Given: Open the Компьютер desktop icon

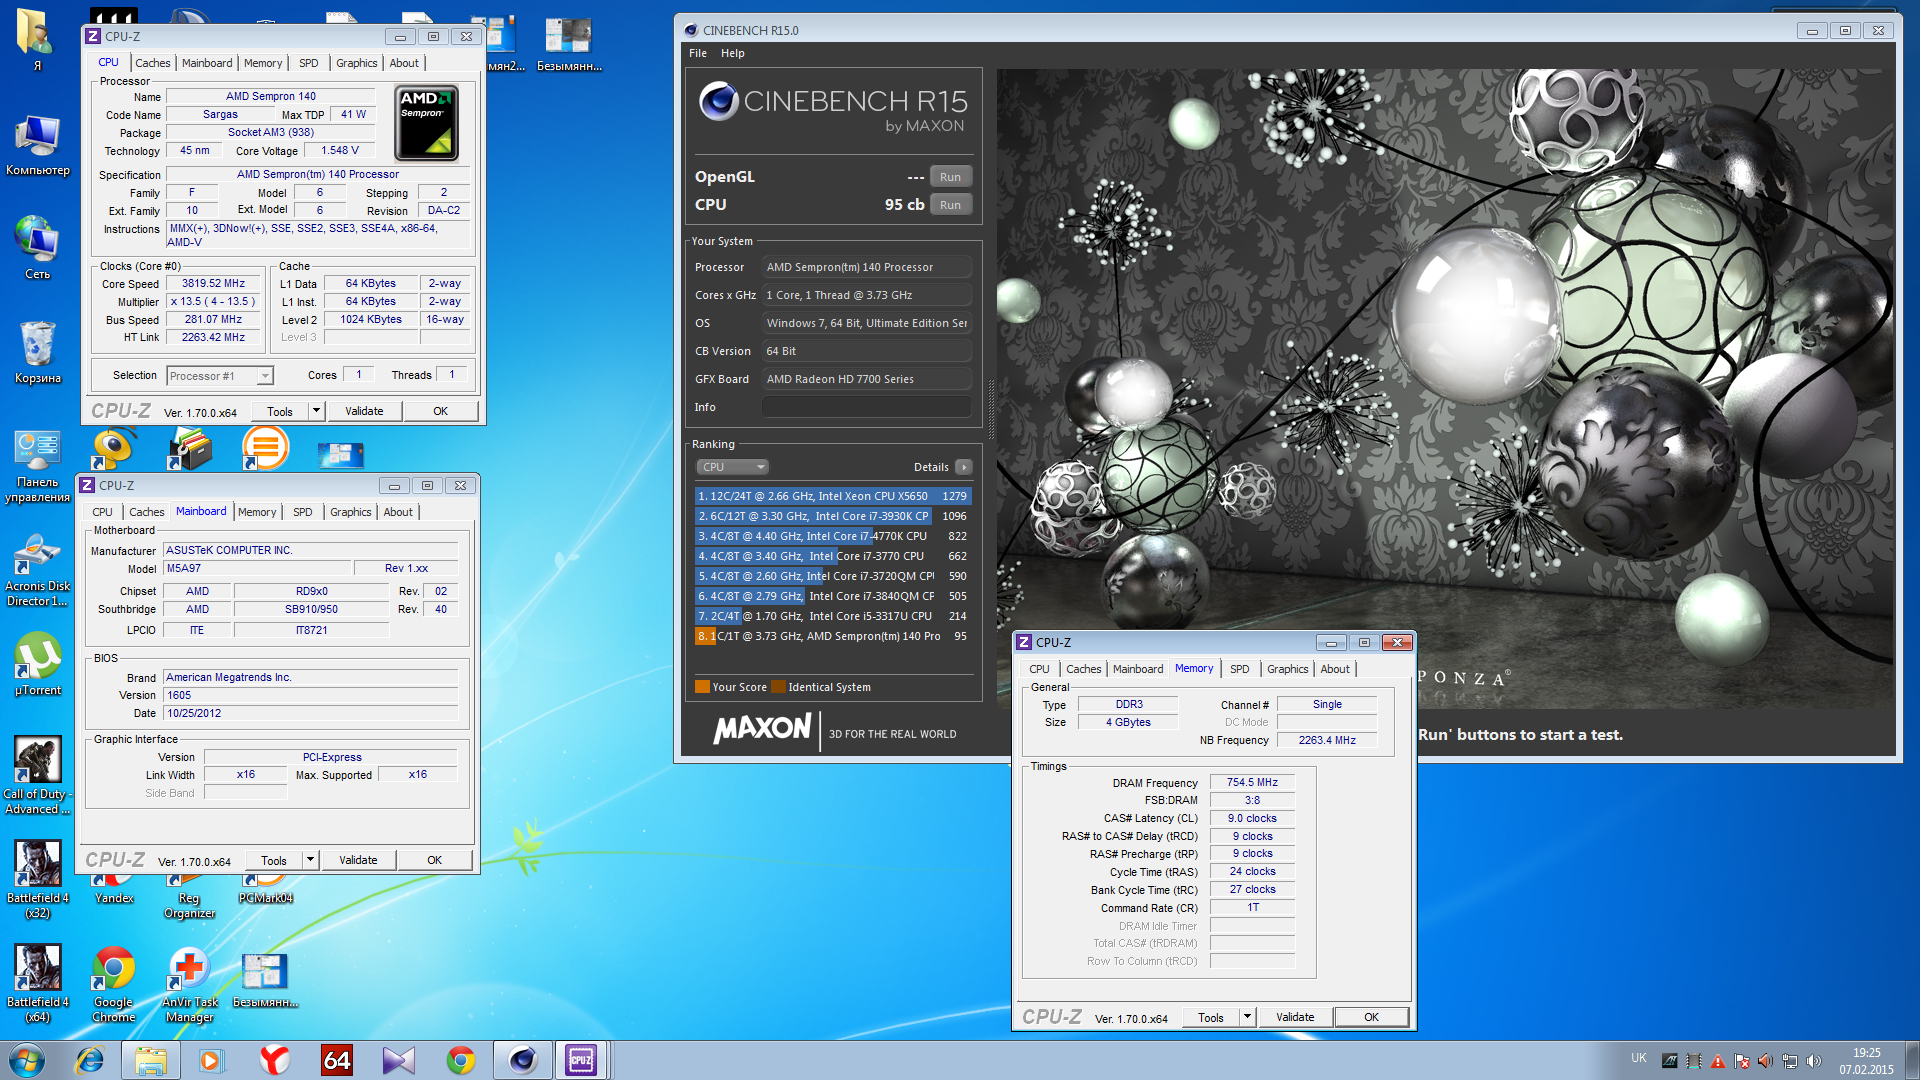Looking at the screenshot, I should 37,145.
